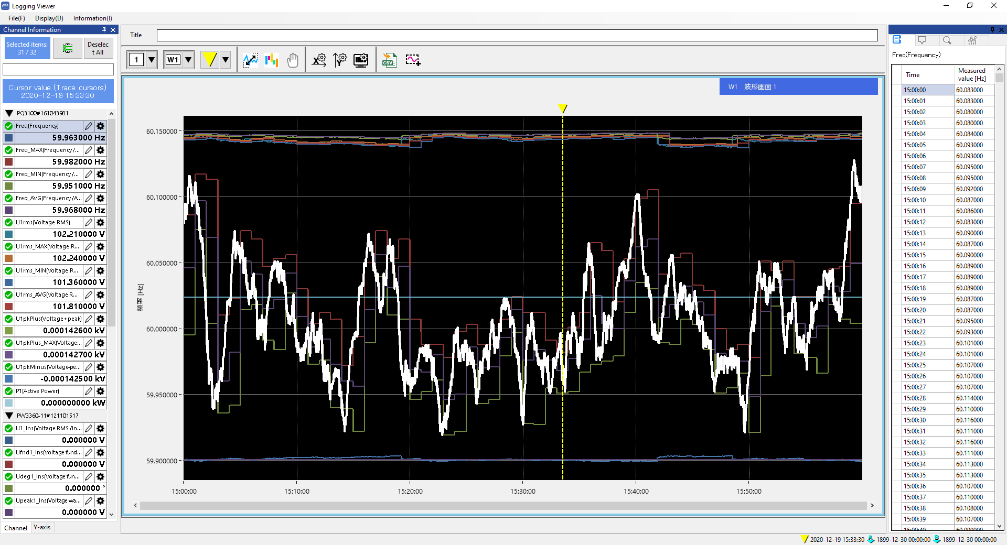The height and width of the screenshot is (545, 1007).
Task: Toggle P1(Active Power) channel check
Action: 8,391
